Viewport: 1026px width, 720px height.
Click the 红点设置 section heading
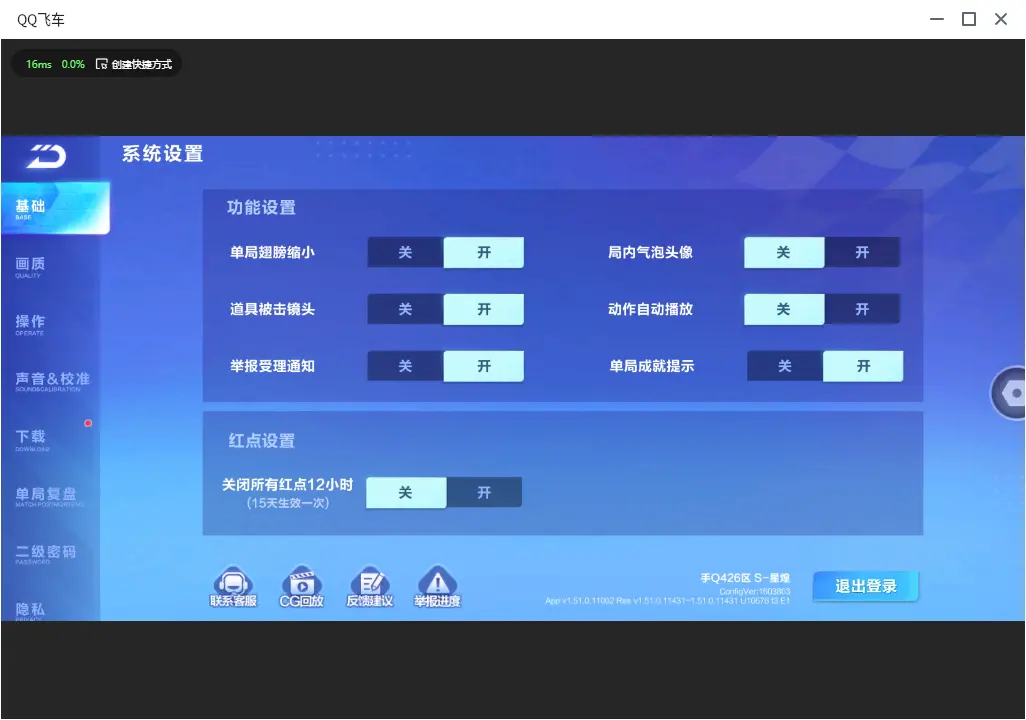click(262, 441)
